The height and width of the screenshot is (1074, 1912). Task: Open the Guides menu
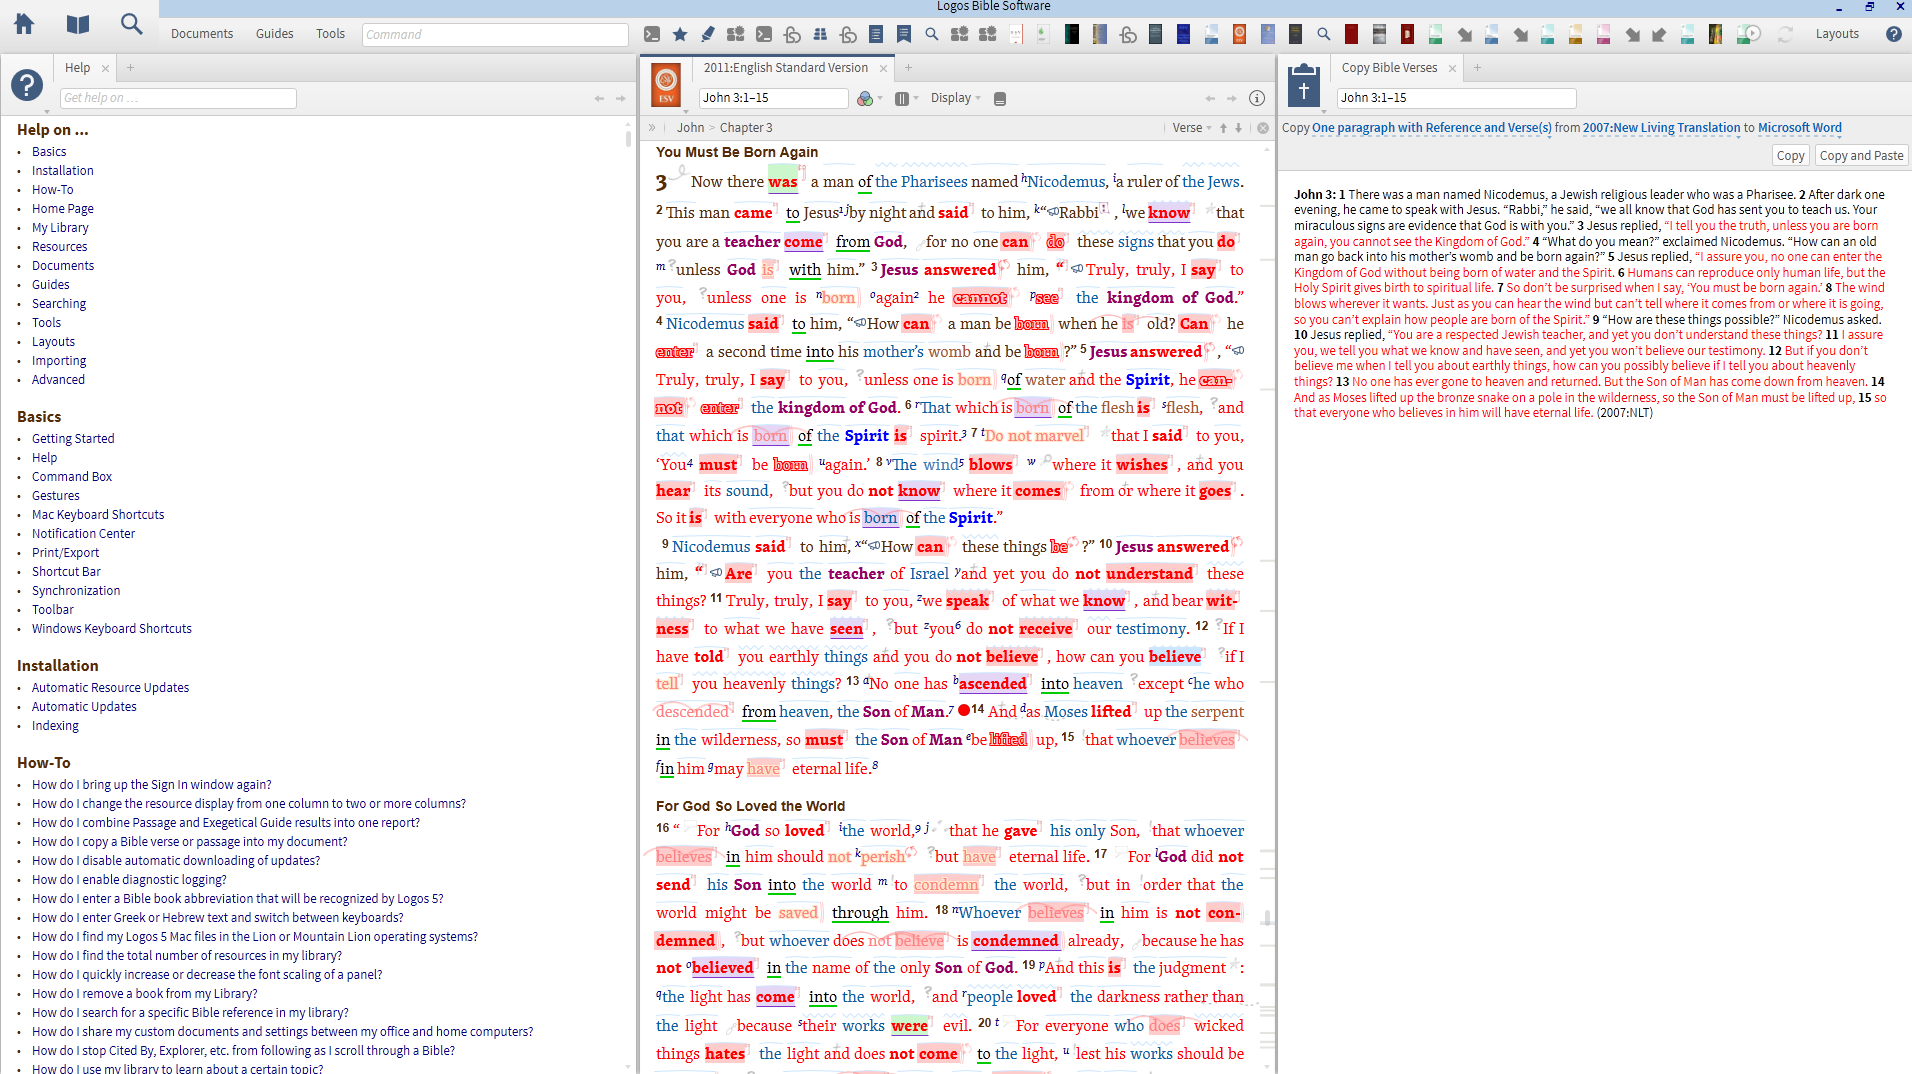[274, 34]
